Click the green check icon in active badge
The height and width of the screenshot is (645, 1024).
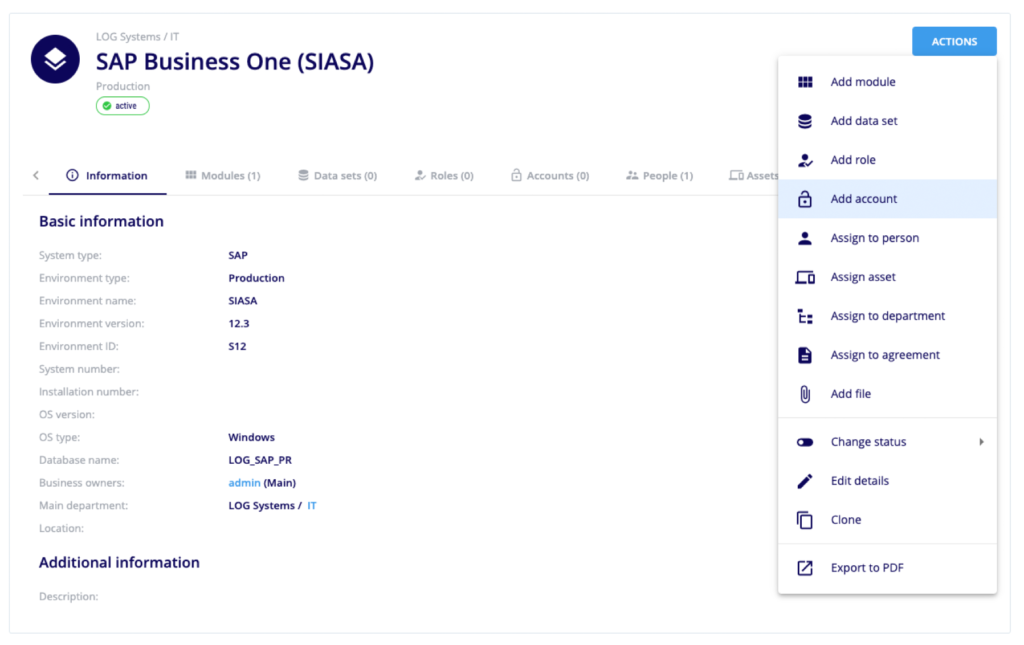click(x=107, y=106)
